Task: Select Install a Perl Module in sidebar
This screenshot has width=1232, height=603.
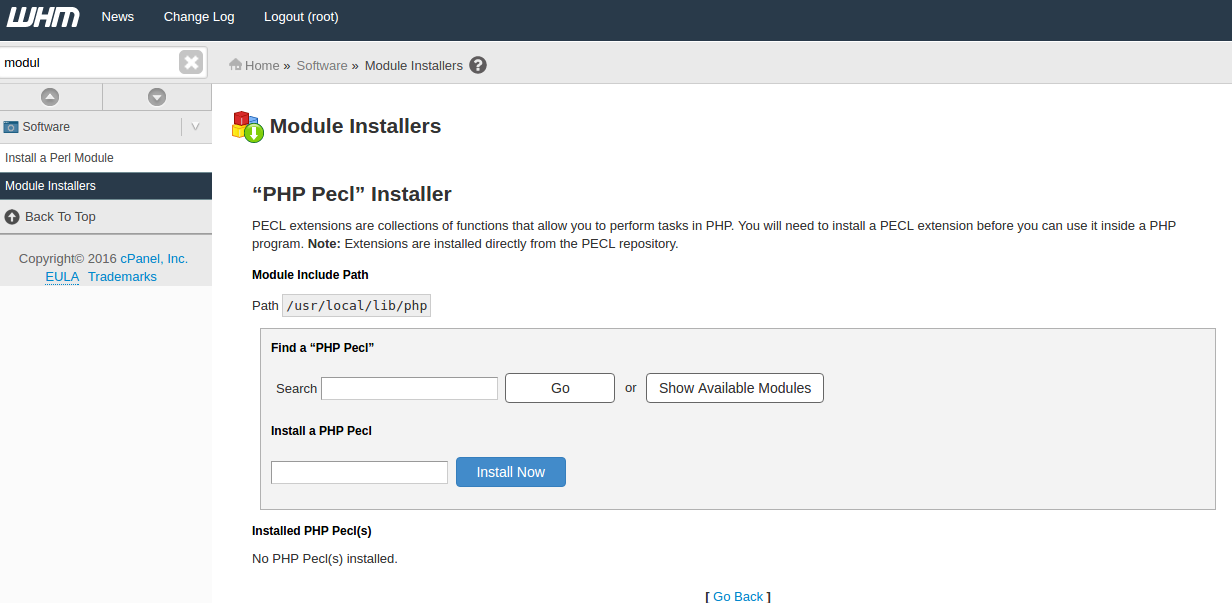Action: click(59, 157)
